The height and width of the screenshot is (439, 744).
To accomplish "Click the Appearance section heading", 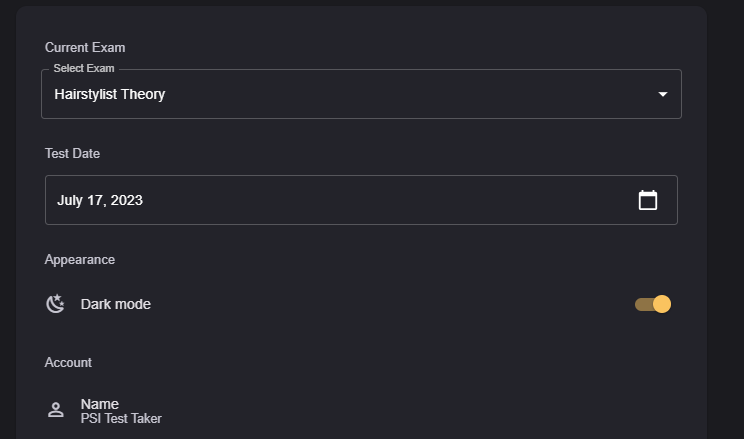I will pyautogui.click(x=80, y=259).
